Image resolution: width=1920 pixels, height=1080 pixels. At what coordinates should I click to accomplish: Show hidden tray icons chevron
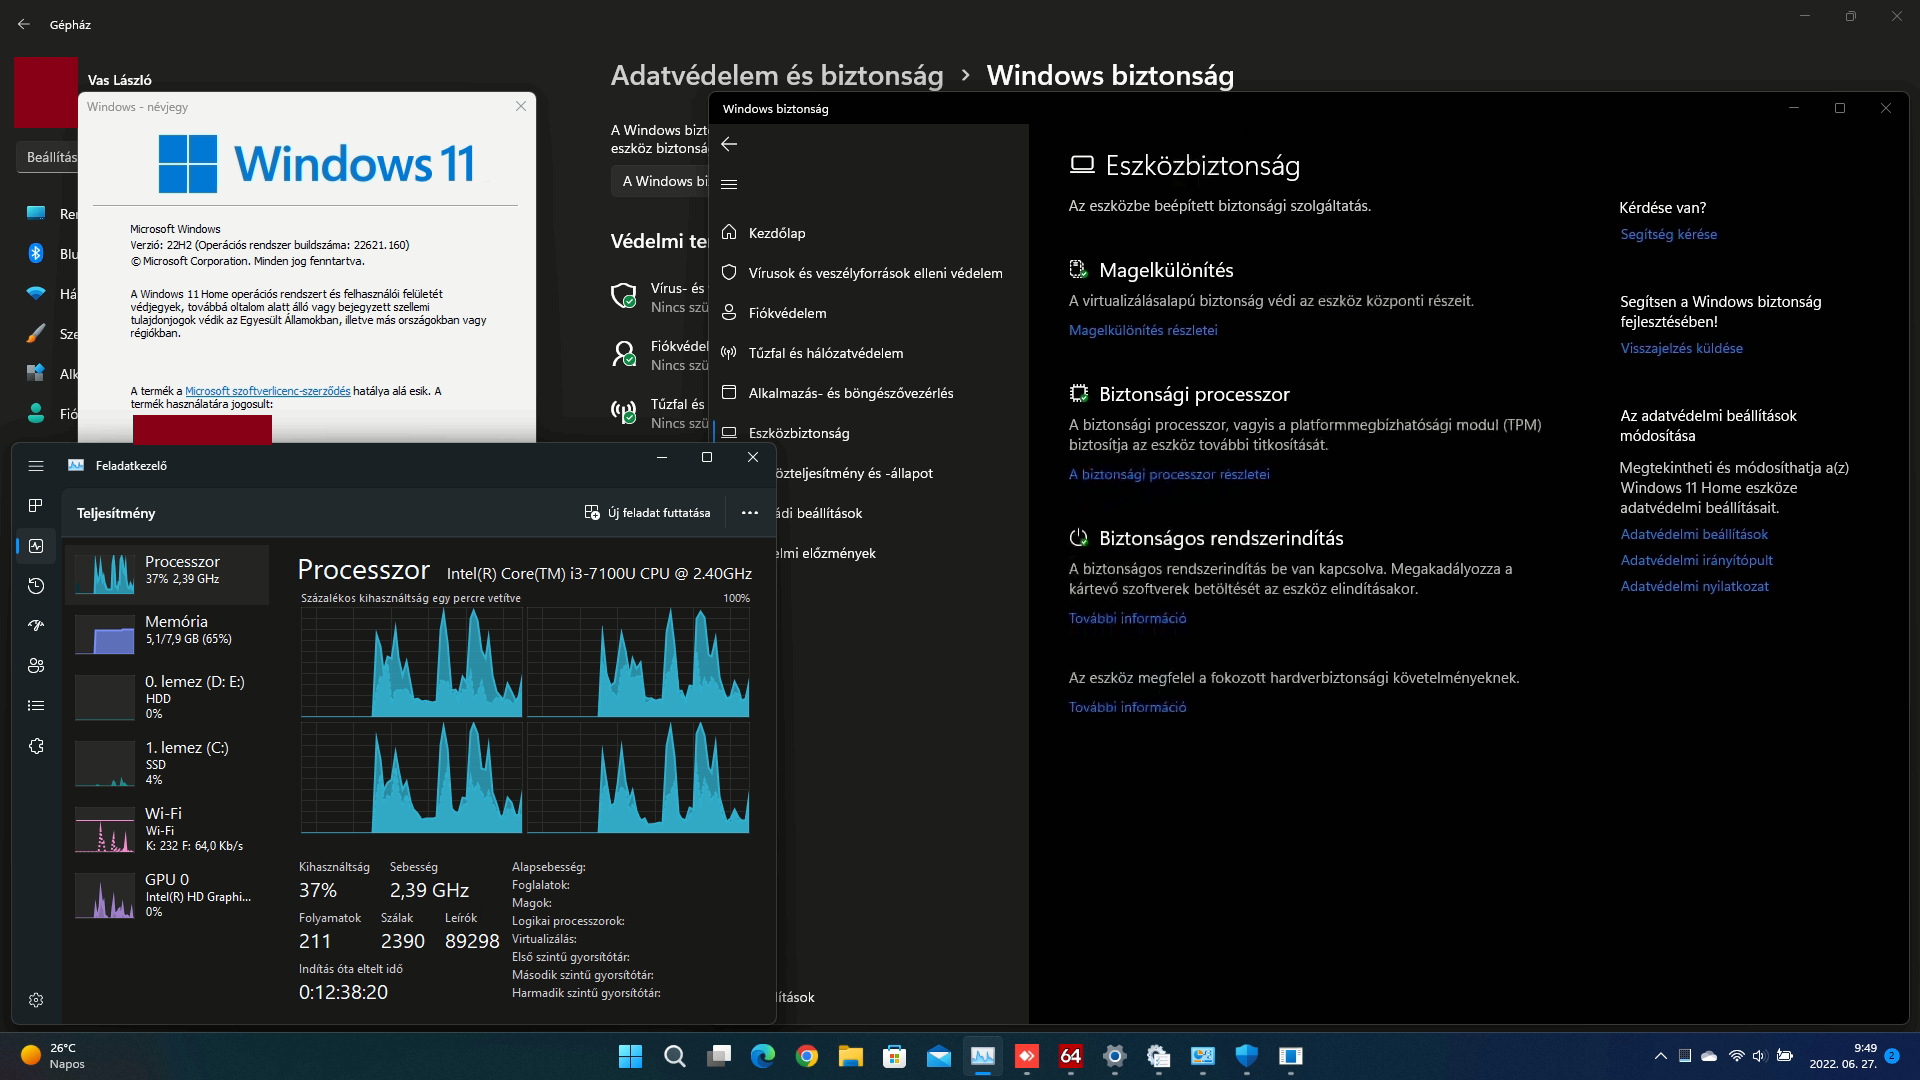click(x=1661, y=1056)
